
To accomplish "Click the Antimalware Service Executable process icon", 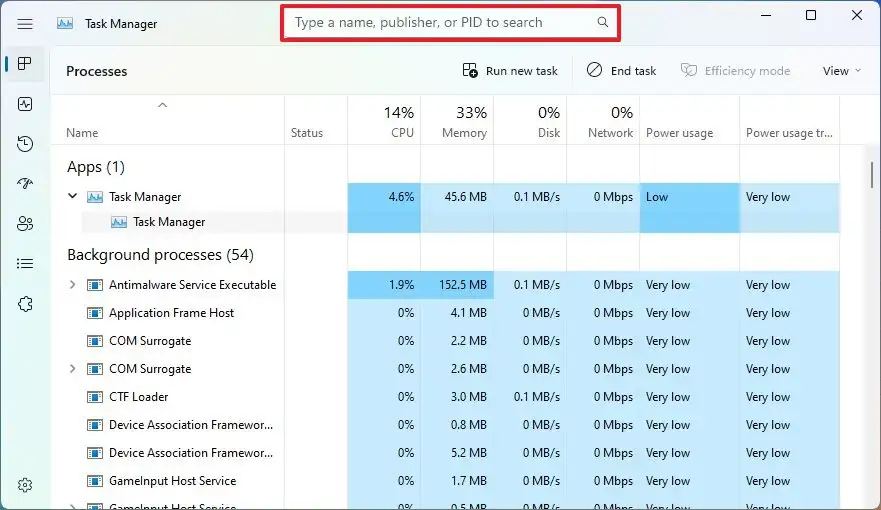I will pyautogui.click(x=95, y=285).
